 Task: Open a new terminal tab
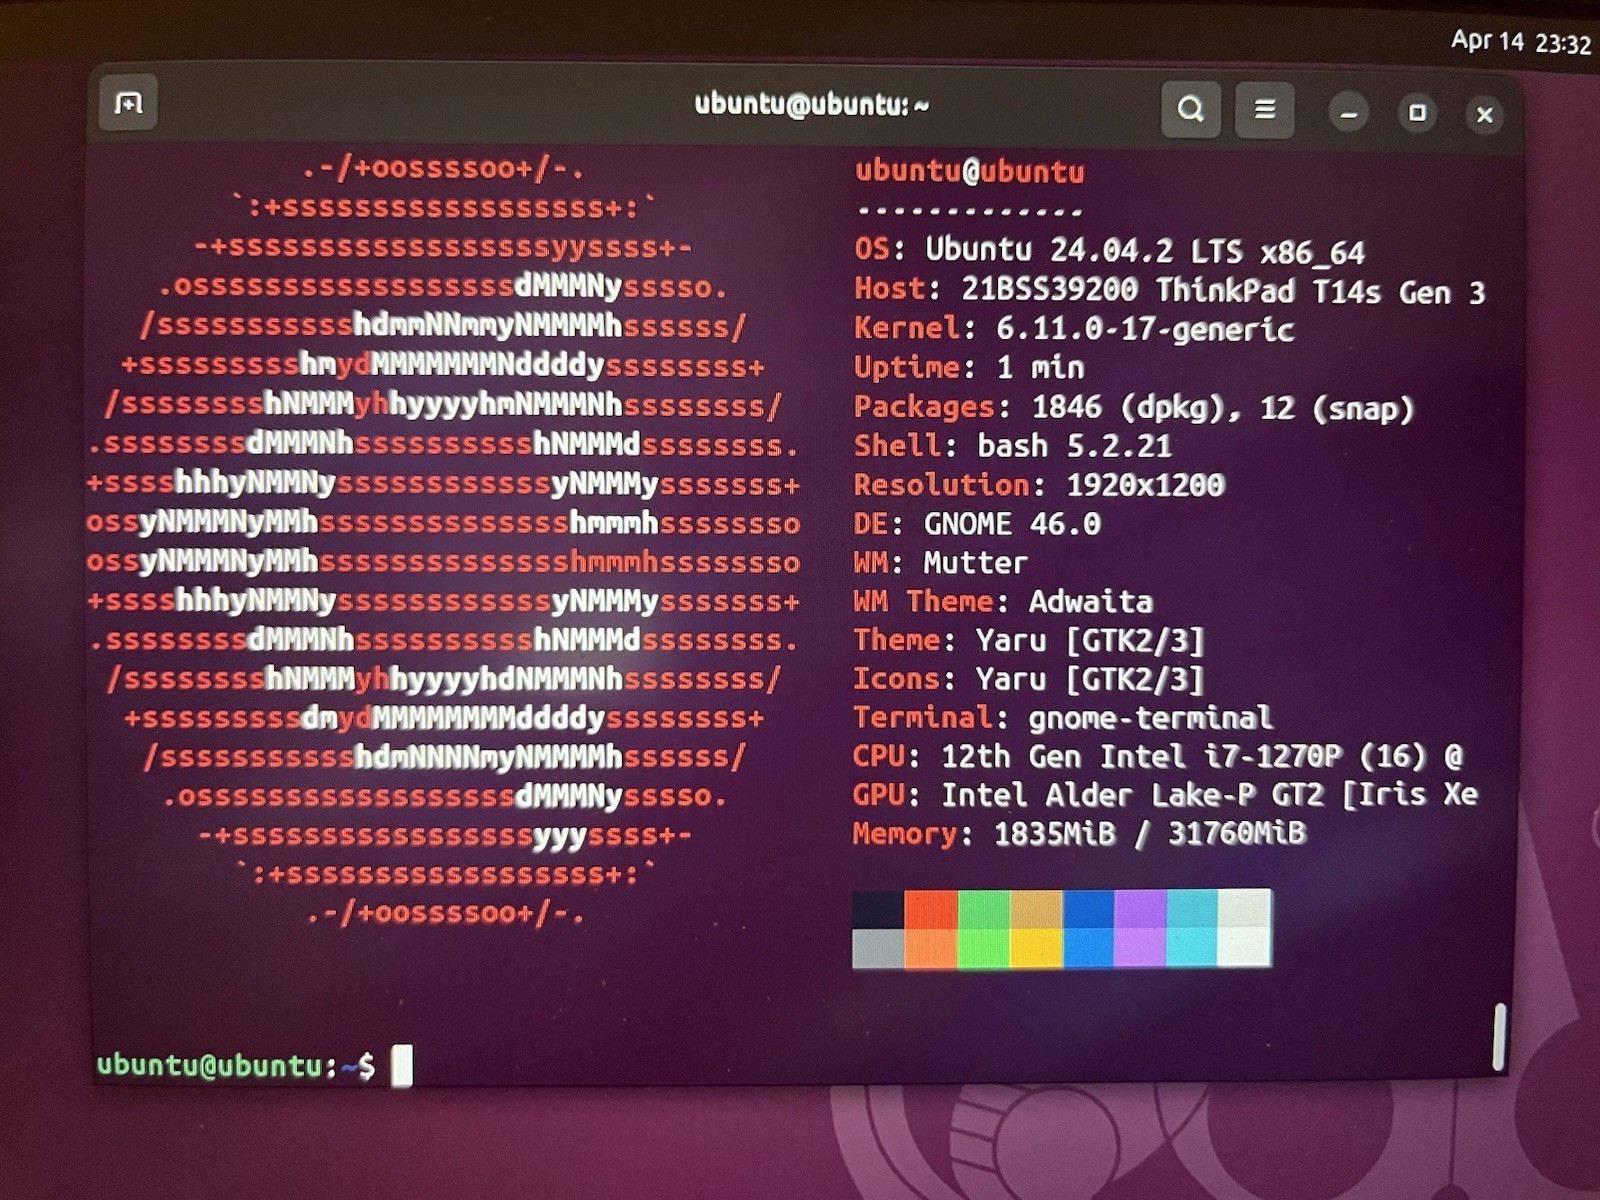click(x=128, y=102)
